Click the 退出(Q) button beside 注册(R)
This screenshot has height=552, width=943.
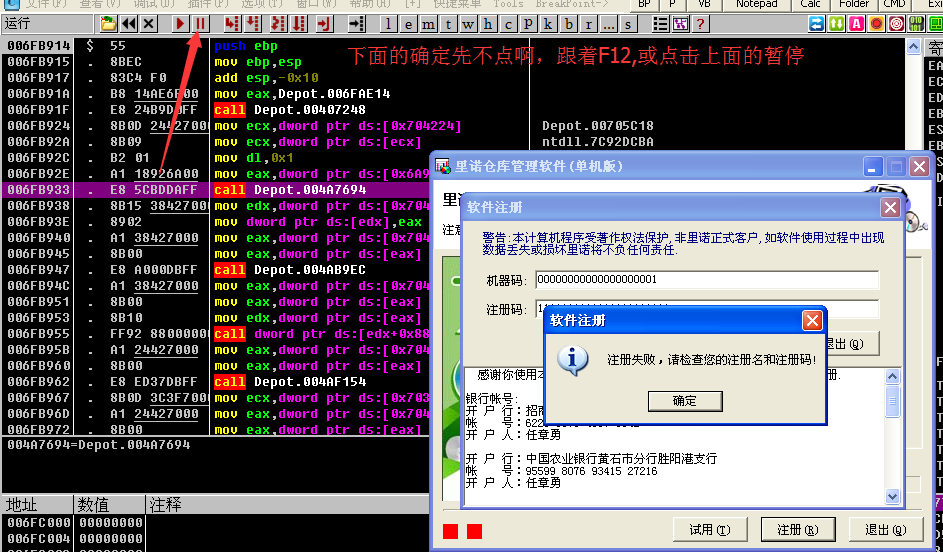885,530
